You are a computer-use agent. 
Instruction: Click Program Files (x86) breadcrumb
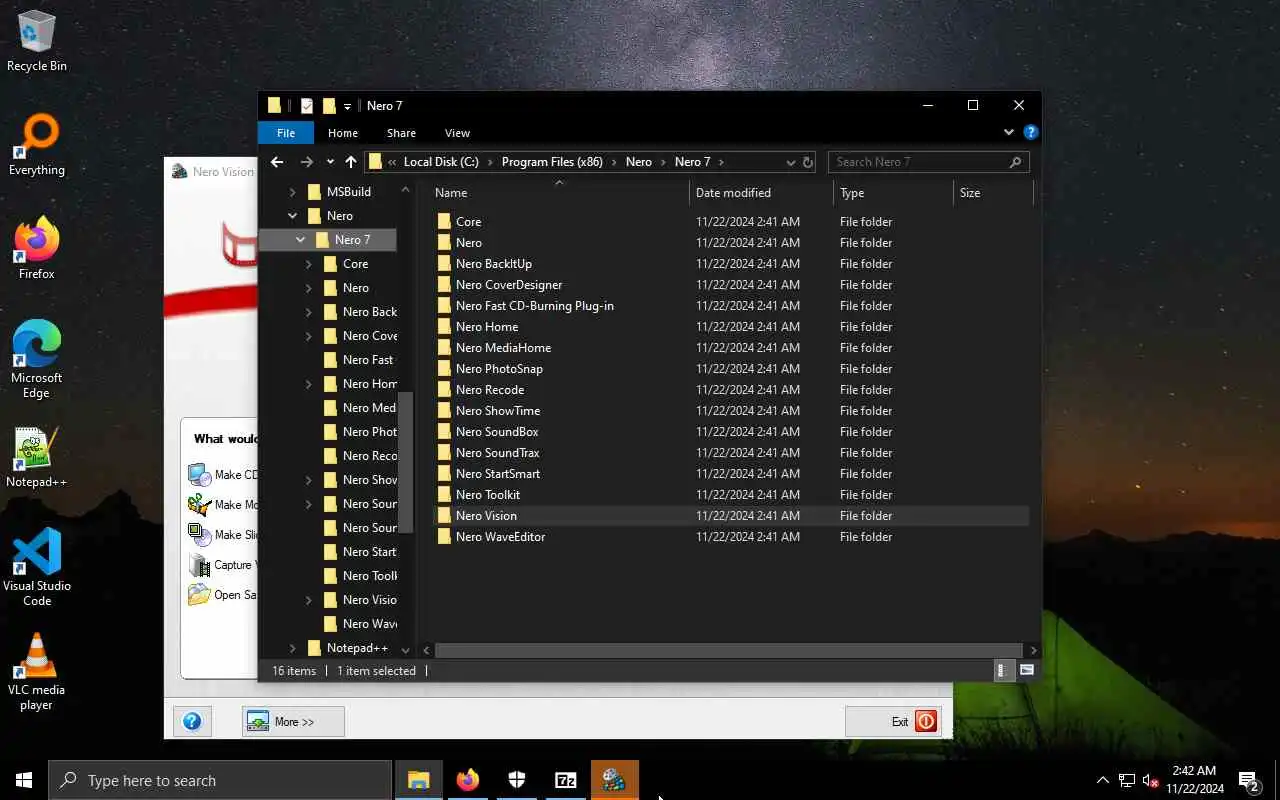coord(552,162)
